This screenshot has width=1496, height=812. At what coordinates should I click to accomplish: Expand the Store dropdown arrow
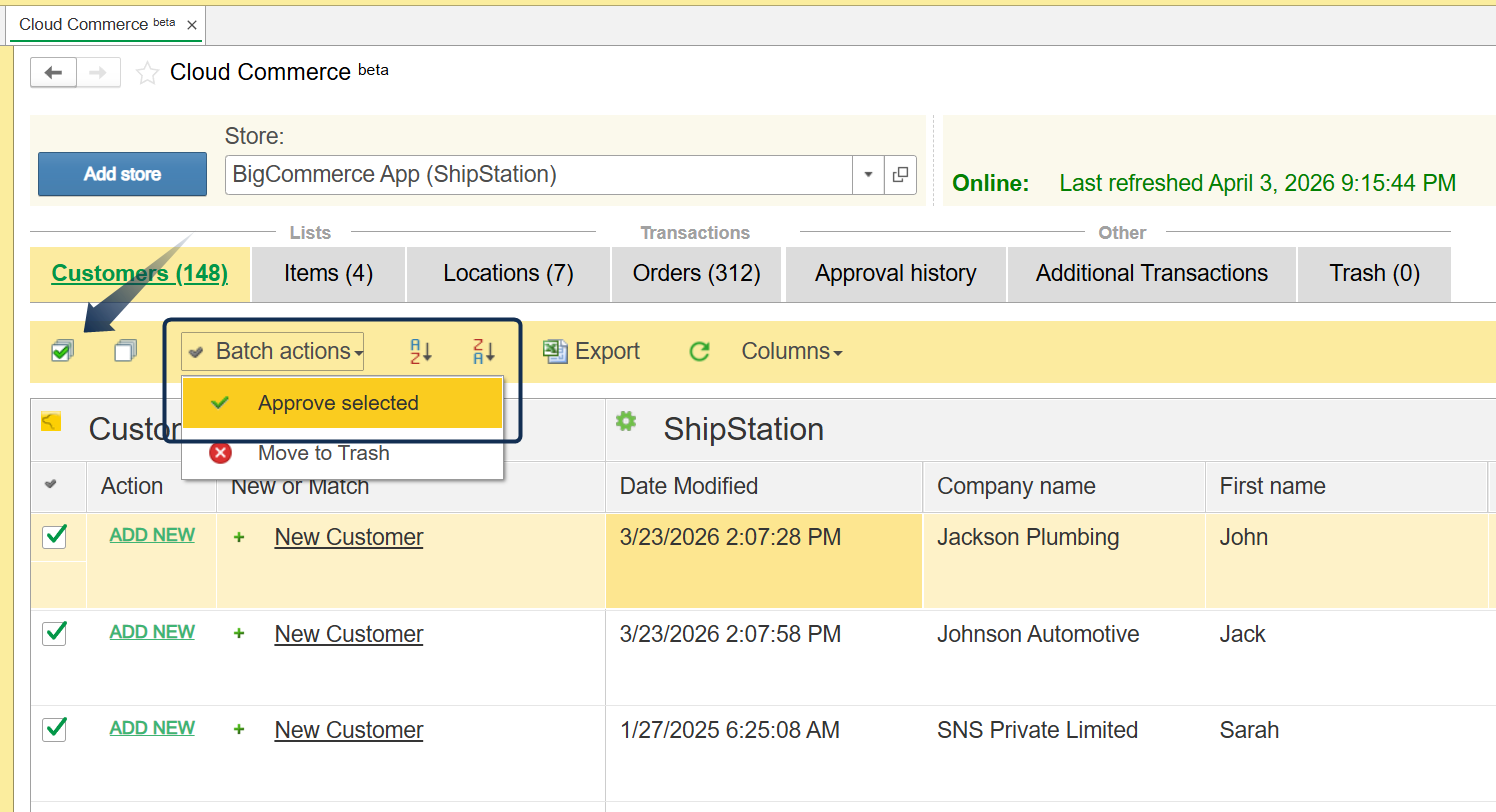click(x=867, y=175)
